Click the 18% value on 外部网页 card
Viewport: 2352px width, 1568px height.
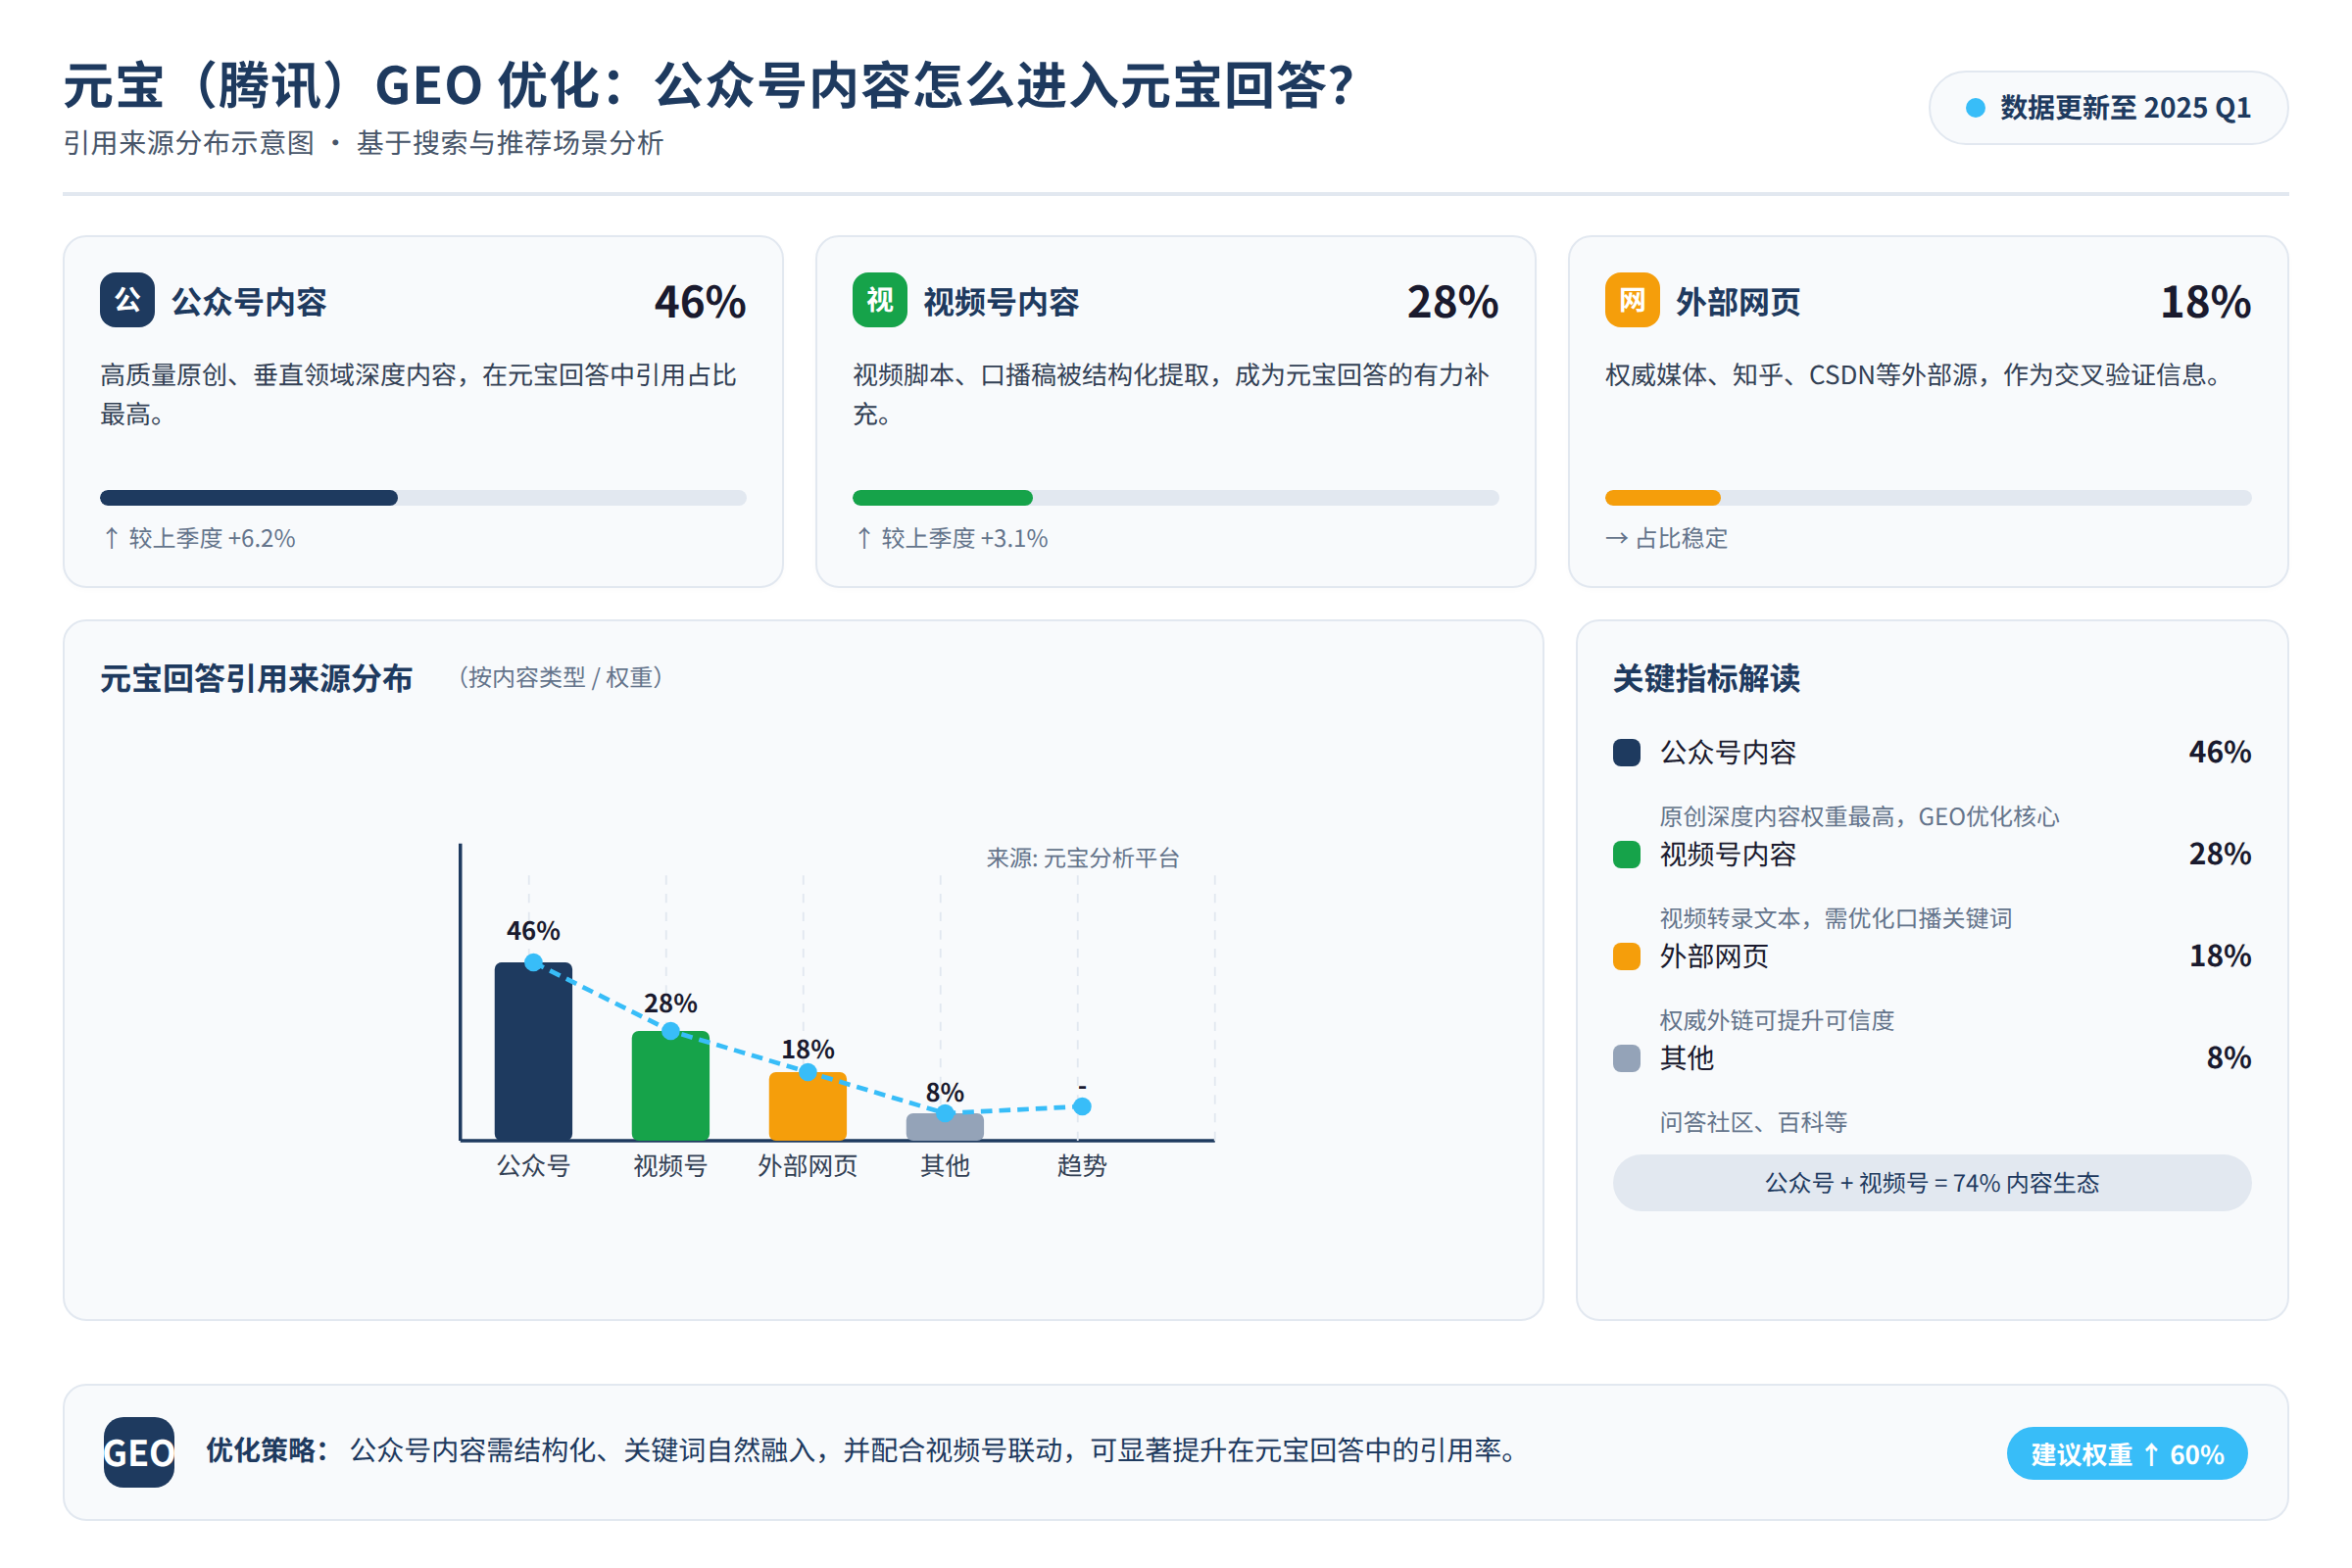point(2206,302)
